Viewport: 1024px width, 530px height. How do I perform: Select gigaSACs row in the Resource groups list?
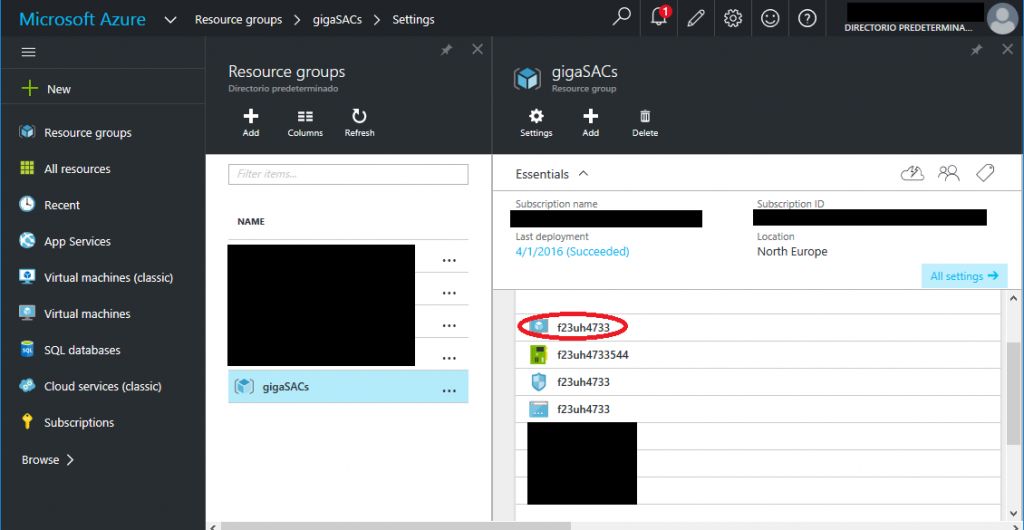(x=348, y=386)
